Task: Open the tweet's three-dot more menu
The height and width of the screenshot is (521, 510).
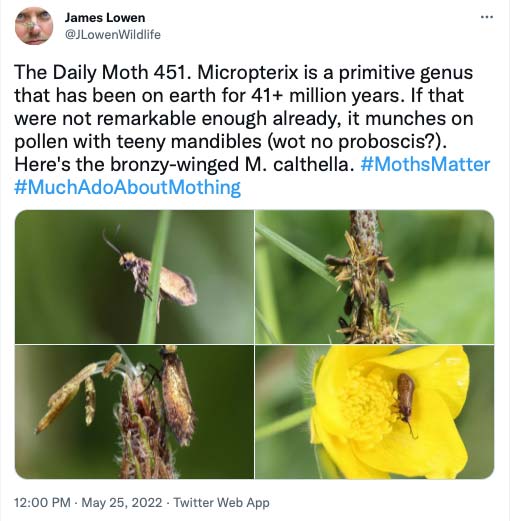Action: coord(487,17)
